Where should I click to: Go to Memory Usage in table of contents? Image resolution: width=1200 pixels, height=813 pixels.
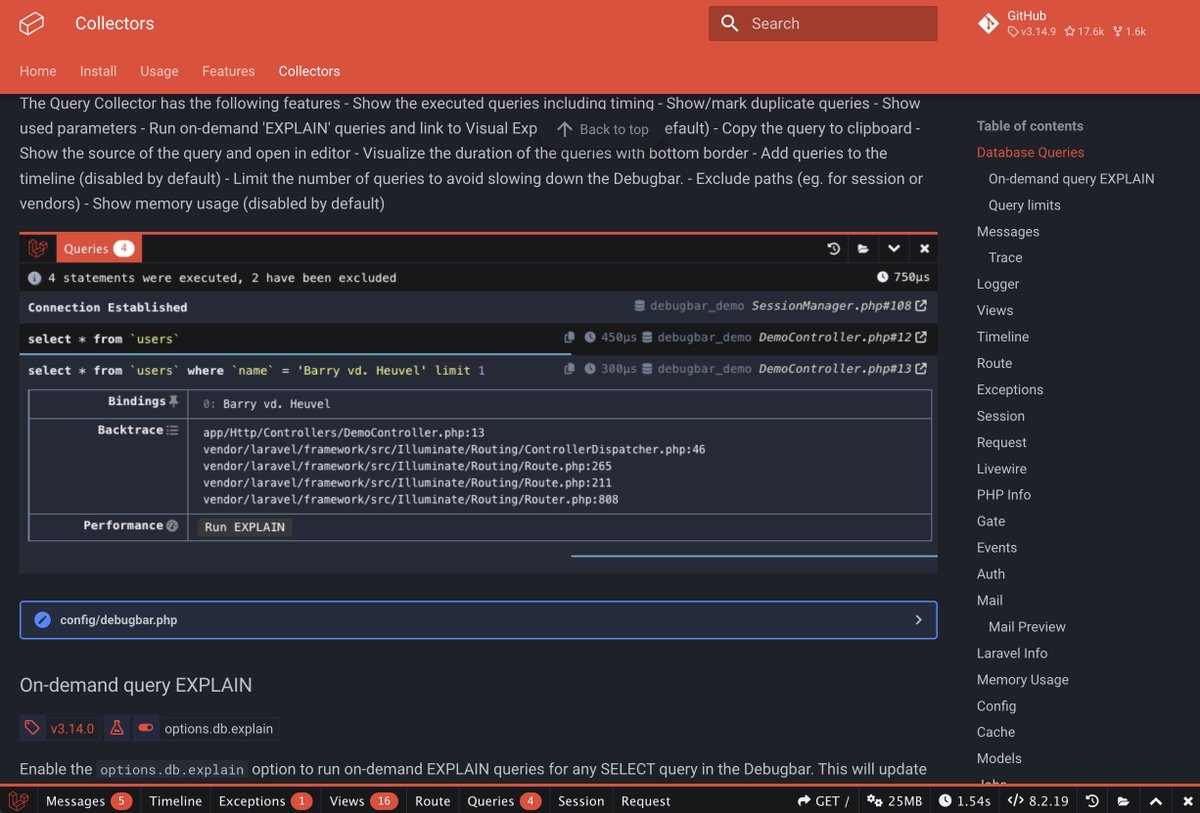pos(1023,679)
